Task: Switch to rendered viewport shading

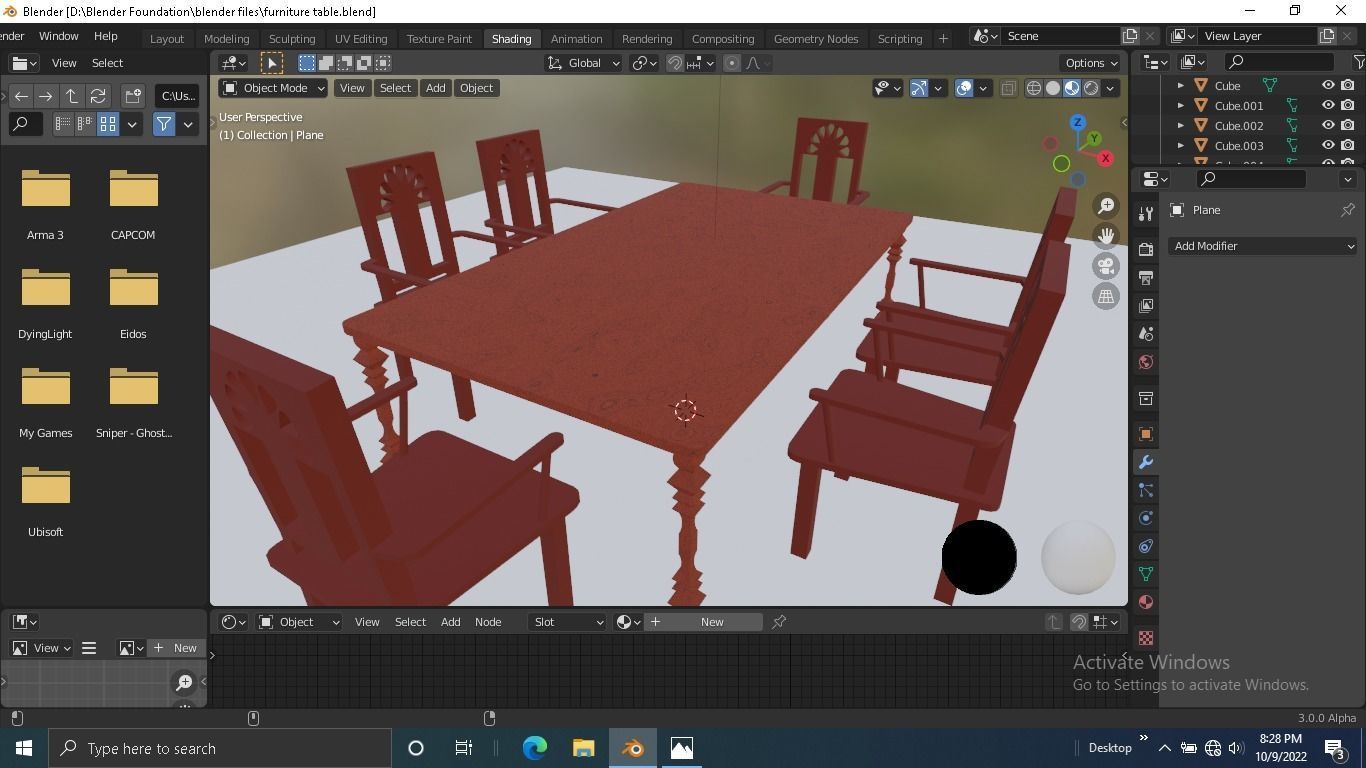Action: [1091, 88]
